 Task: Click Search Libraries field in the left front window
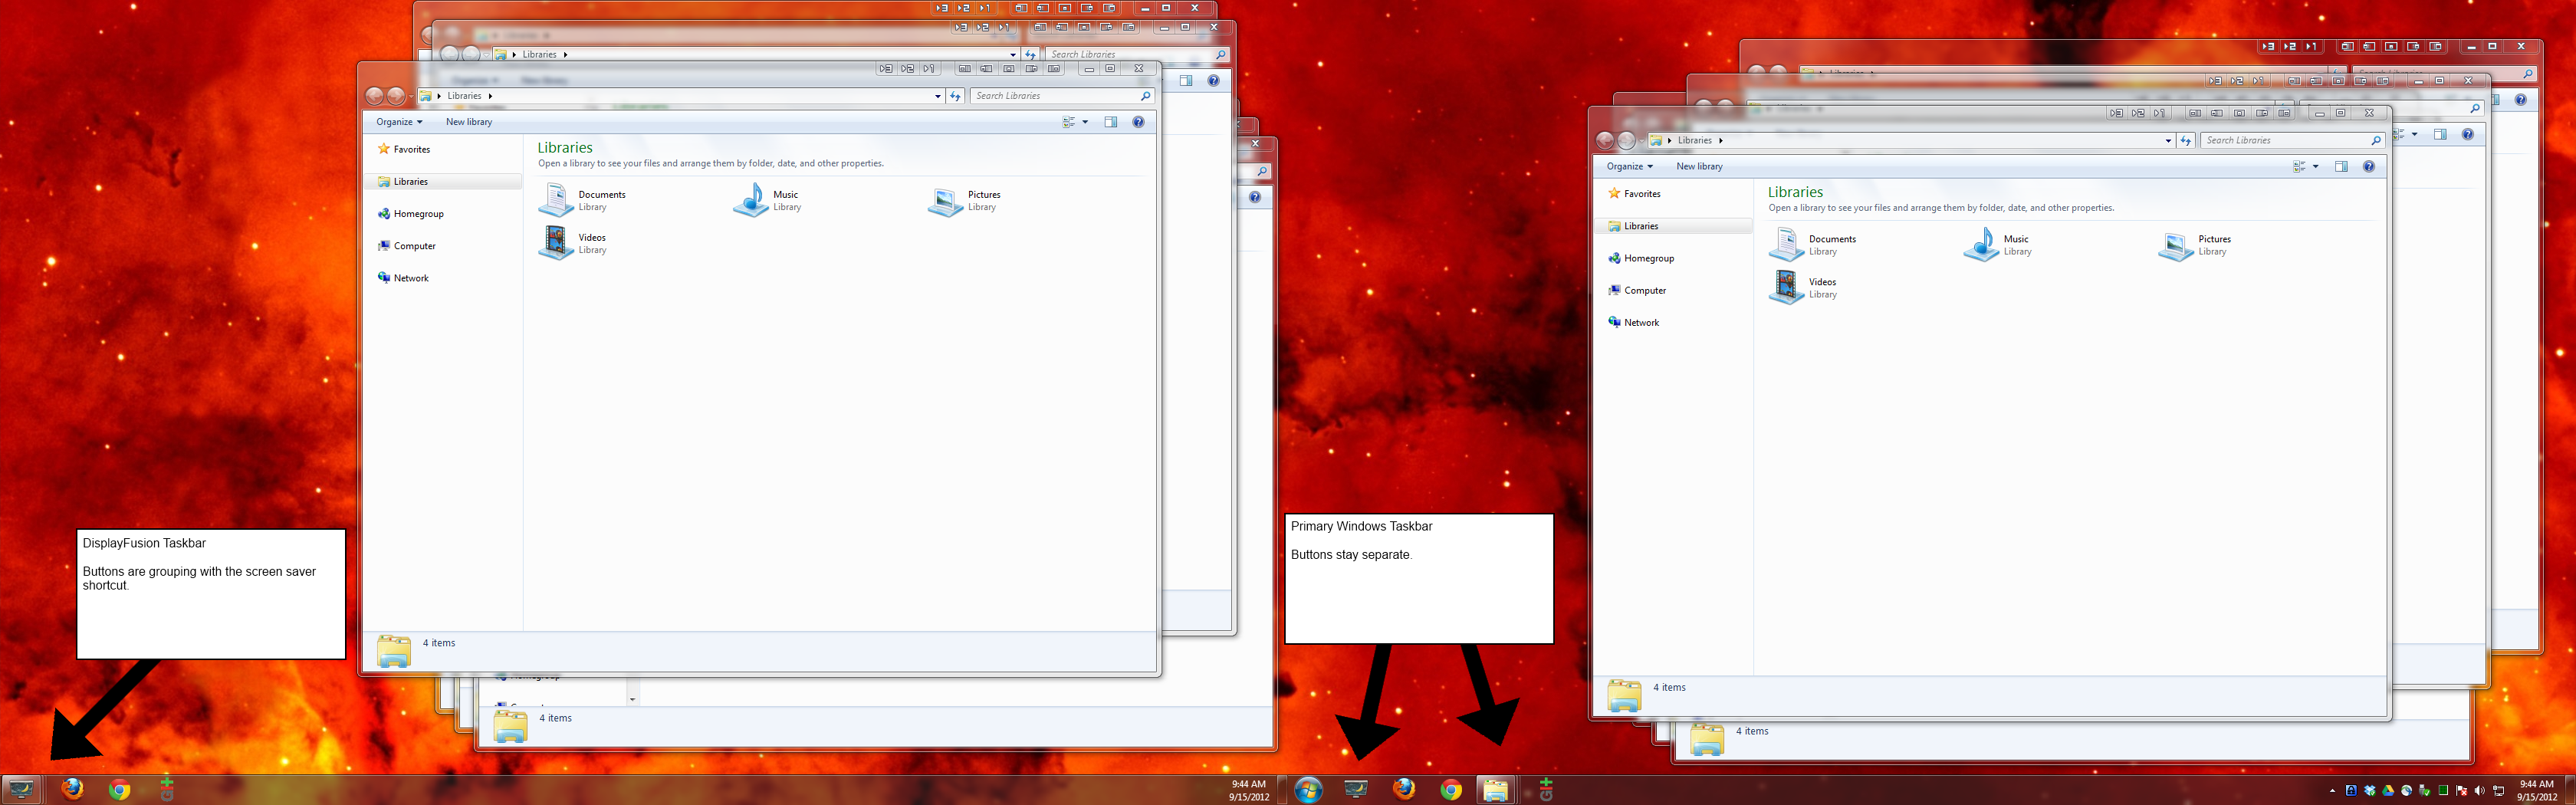(1055, 96)
